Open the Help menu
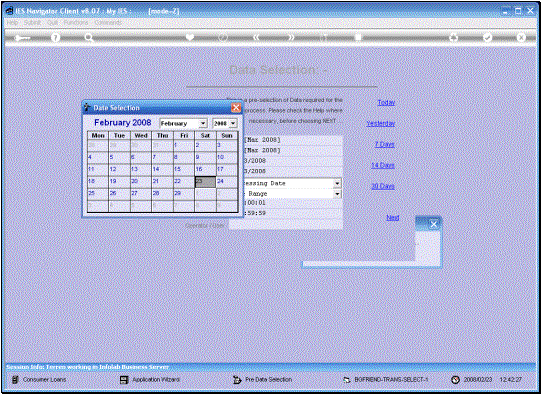The height and width of the screenshot is (394, 541). [12, 22]
